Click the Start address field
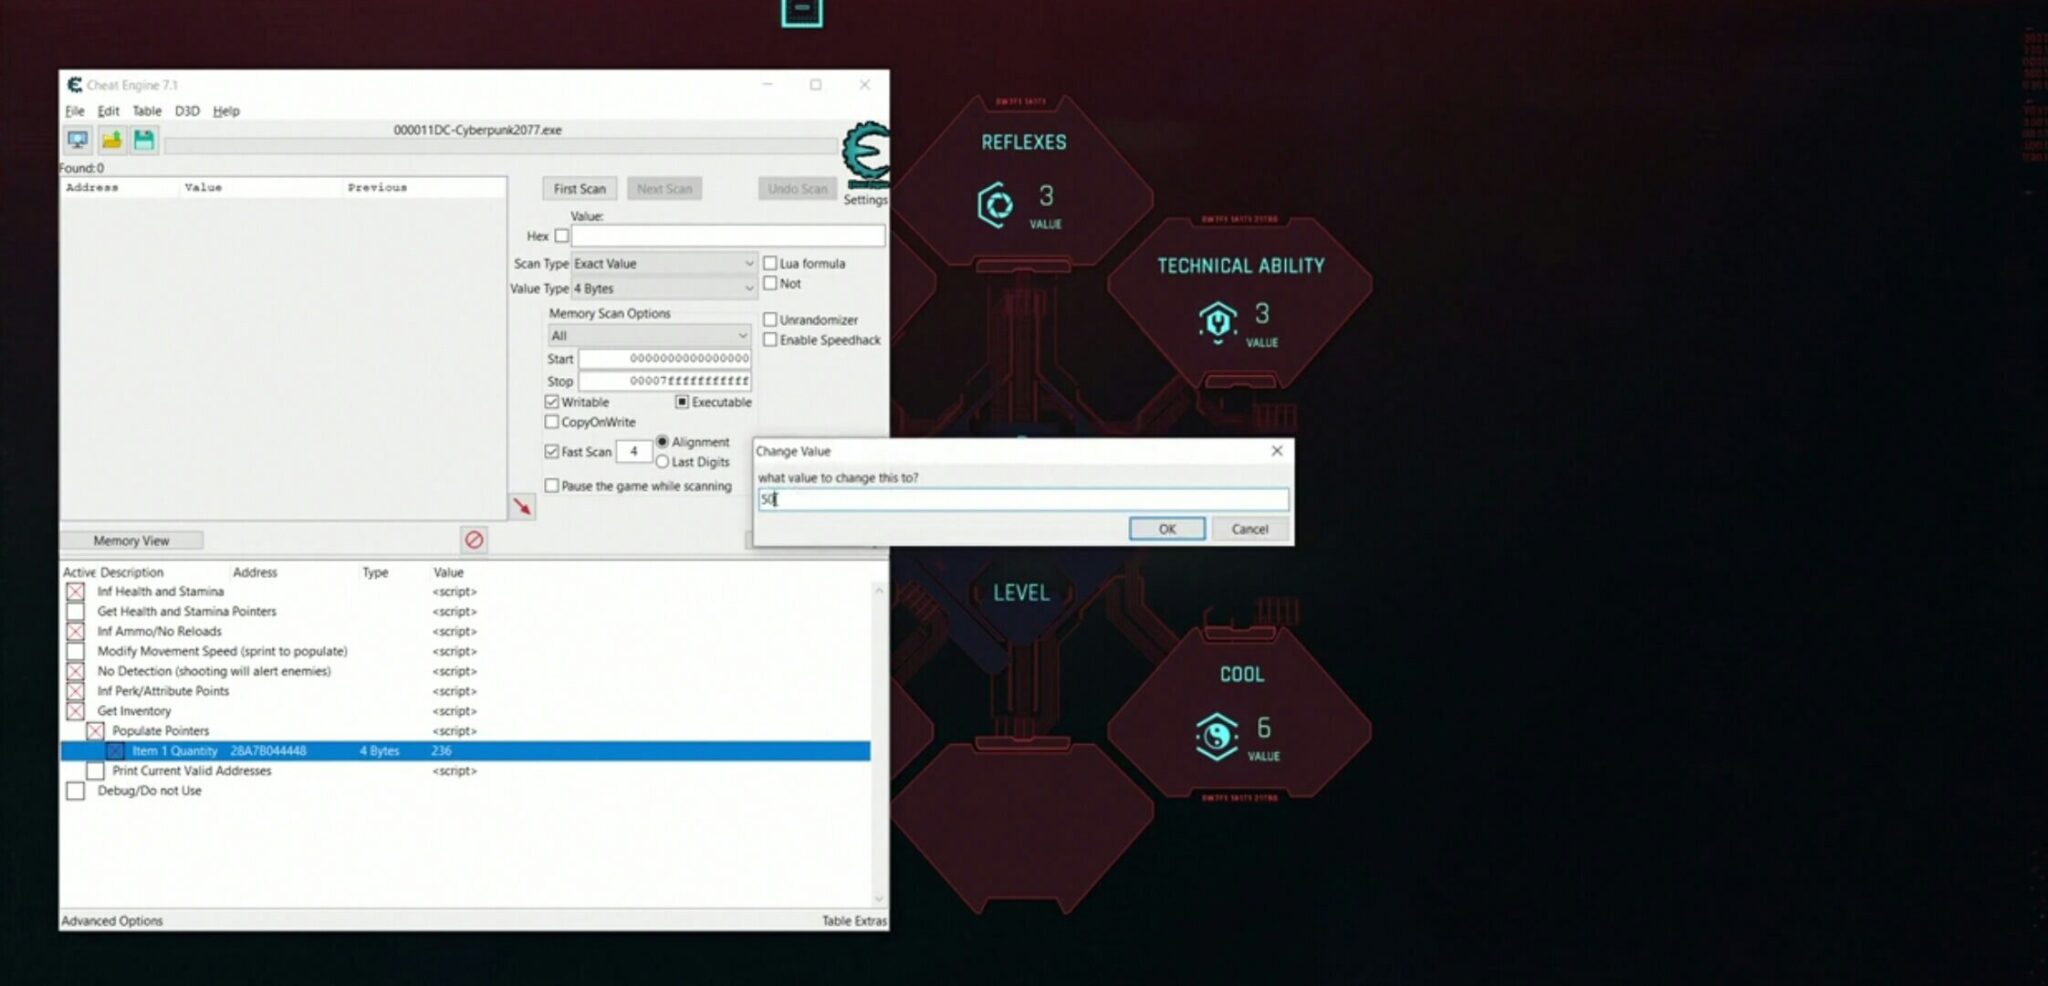The height and width of the screenshot is (986, 2048). (x=665, y=358)
